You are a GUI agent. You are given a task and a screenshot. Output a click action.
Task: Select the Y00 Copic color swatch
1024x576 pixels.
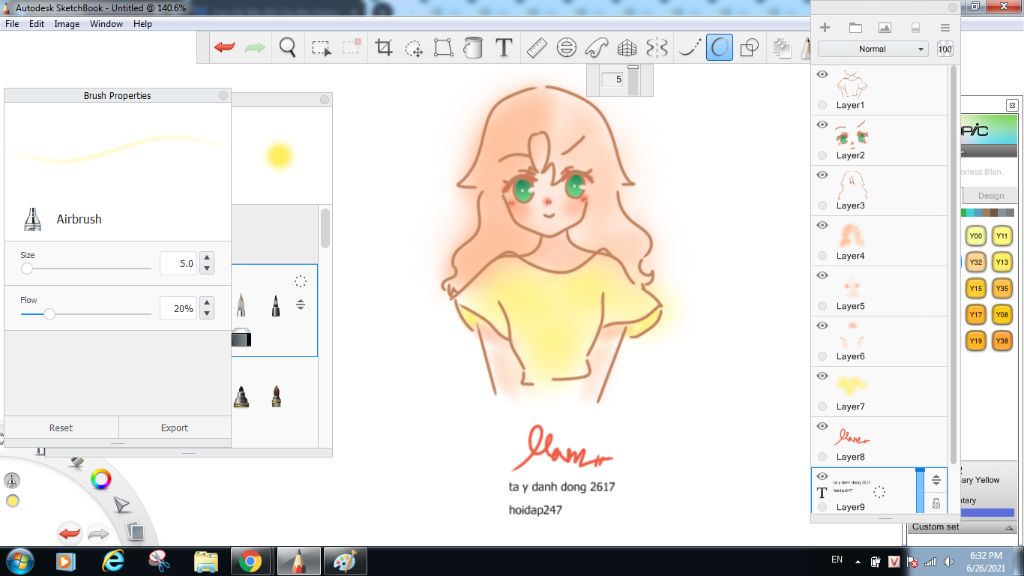tap(976, 236)
